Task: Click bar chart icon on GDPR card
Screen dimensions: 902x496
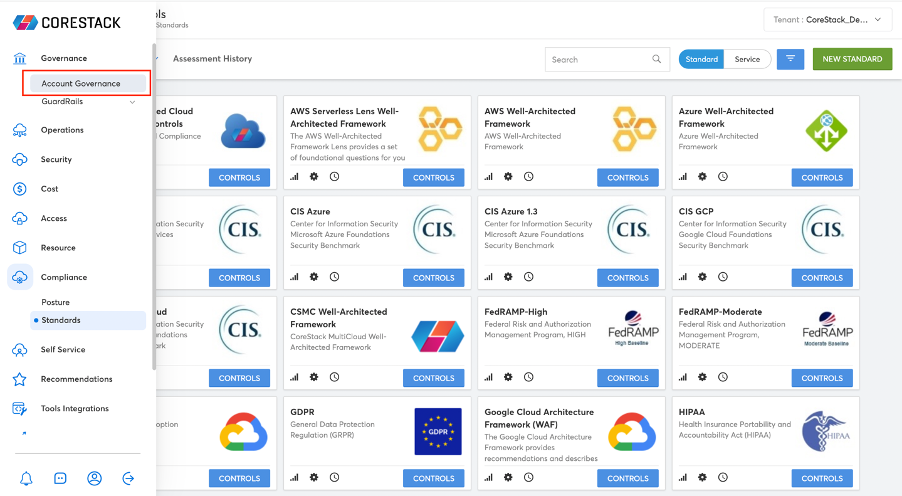Action: [295, 478]
